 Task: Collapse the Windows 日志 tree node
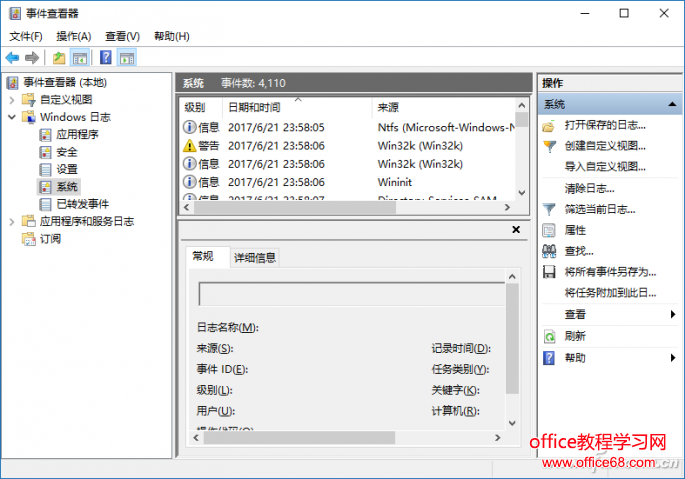point(12,117)
